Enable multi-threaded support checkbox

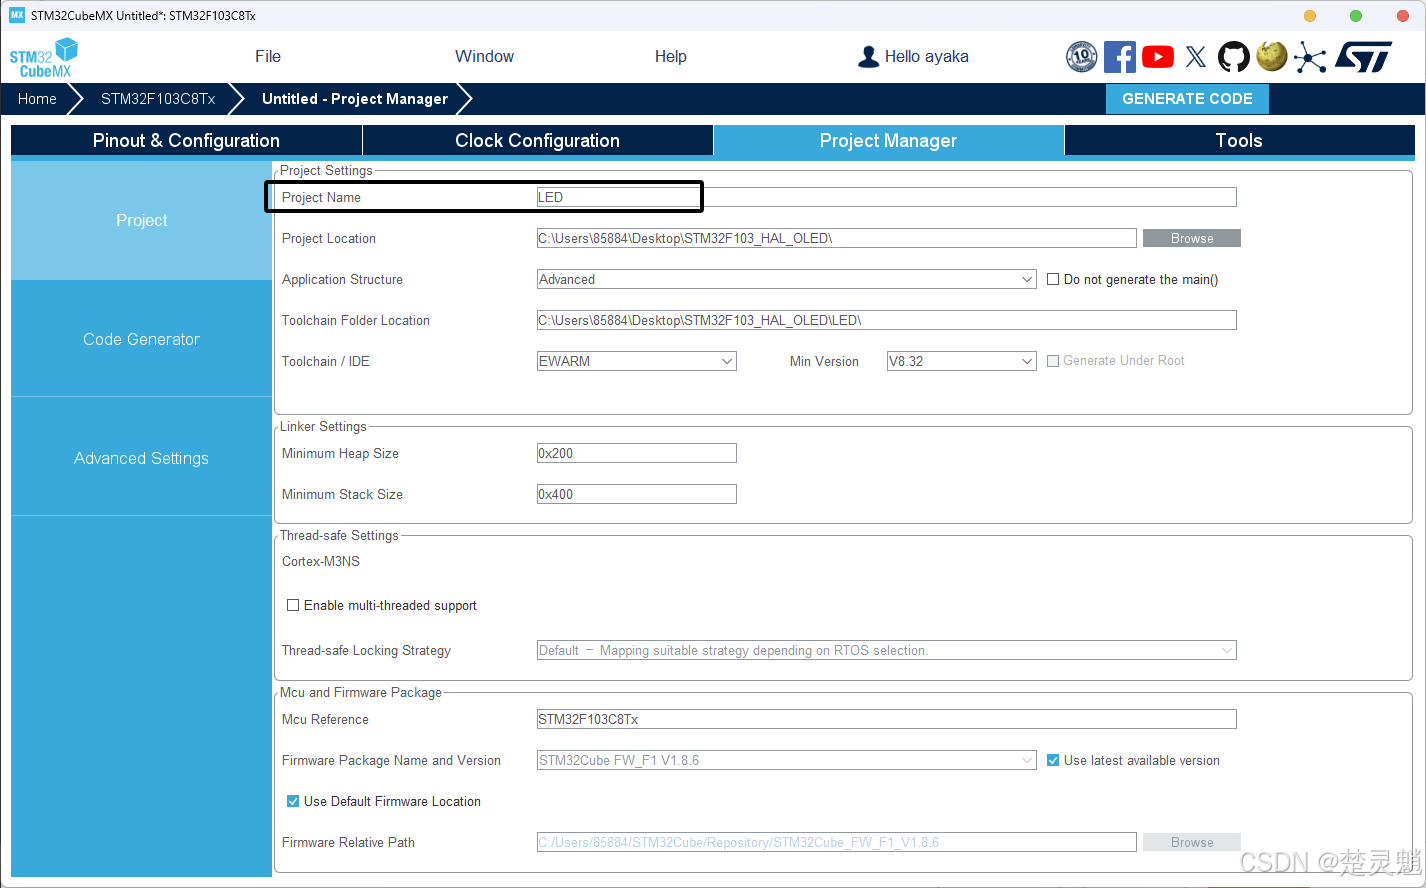[293, 605]
